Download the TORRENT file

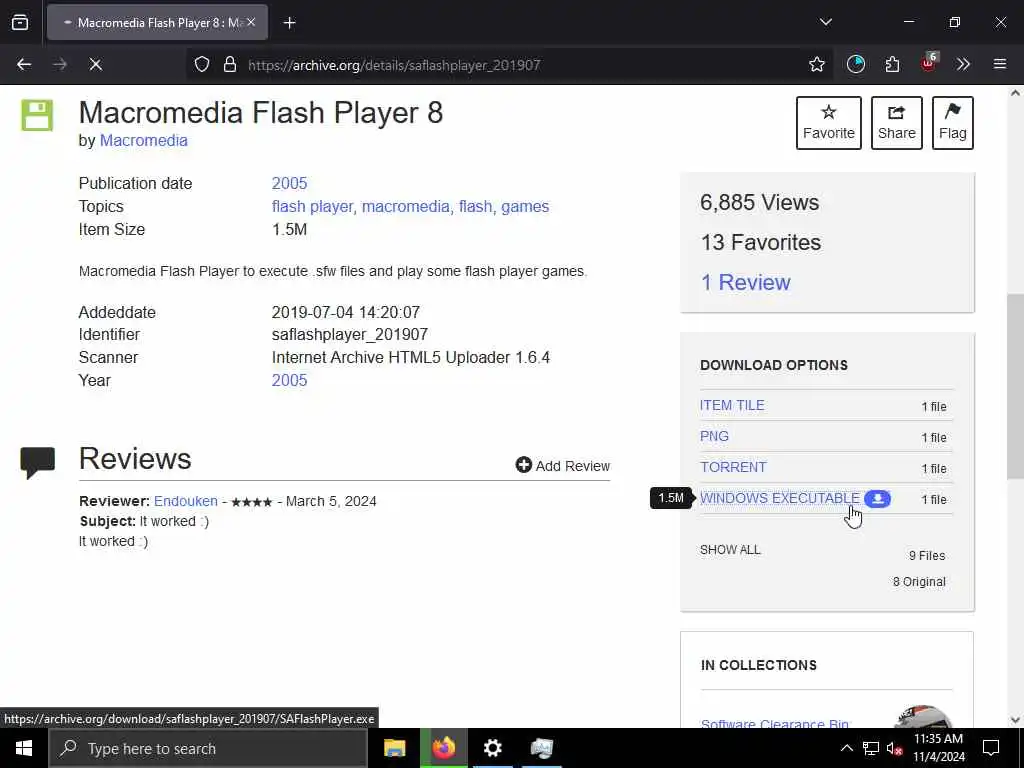click(733, 467)
